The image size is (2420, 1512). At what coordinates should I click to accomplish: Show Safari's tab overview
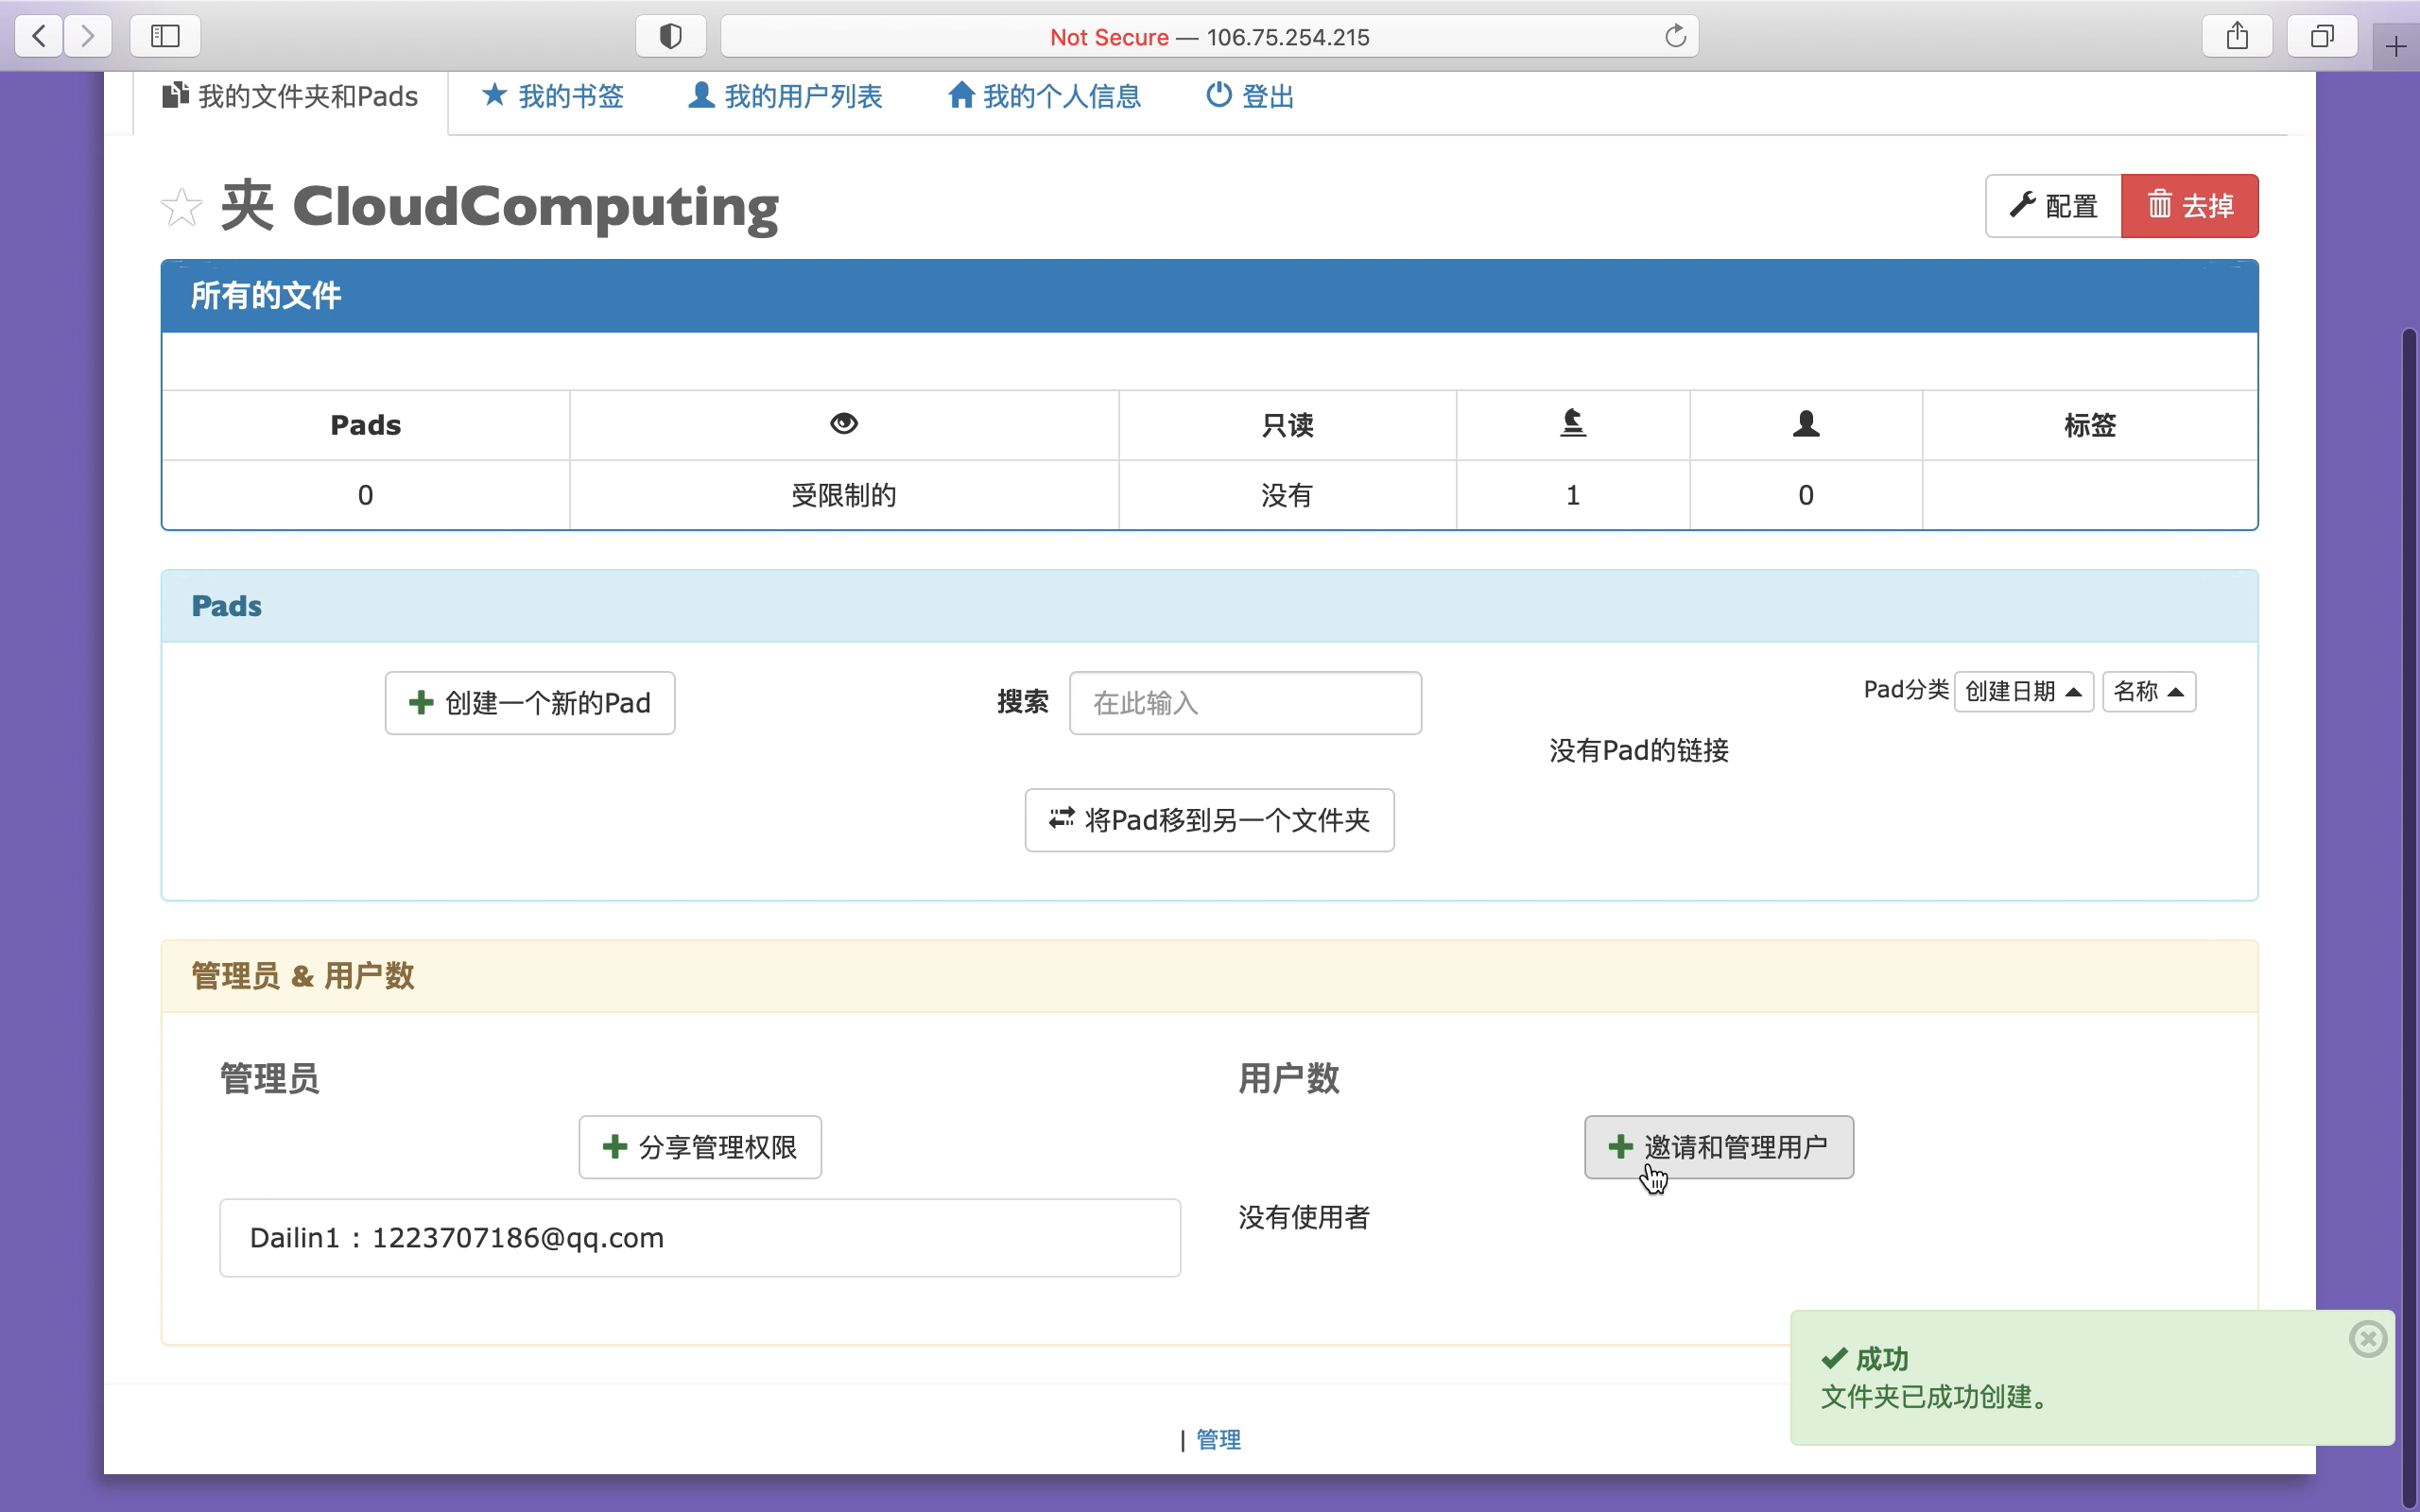pyautogui.click(x=2322, y=37)
